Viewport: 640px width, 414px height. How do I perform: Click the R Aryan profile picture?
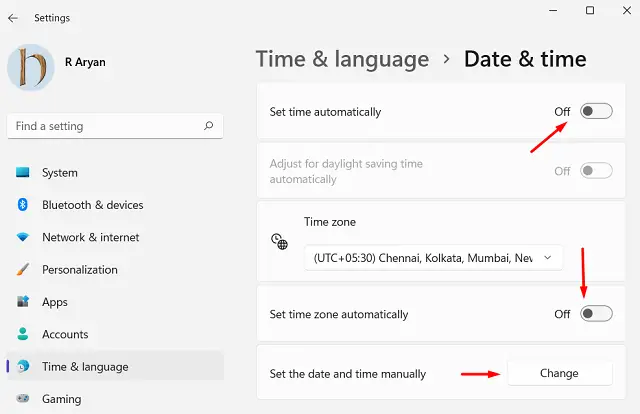click(31, 66)
